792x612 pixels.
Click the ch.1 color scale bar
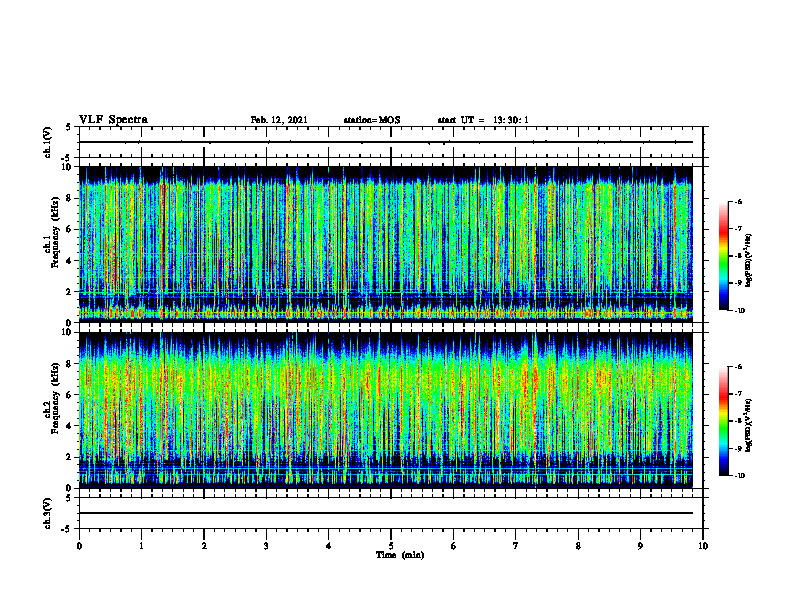[723, 256]
